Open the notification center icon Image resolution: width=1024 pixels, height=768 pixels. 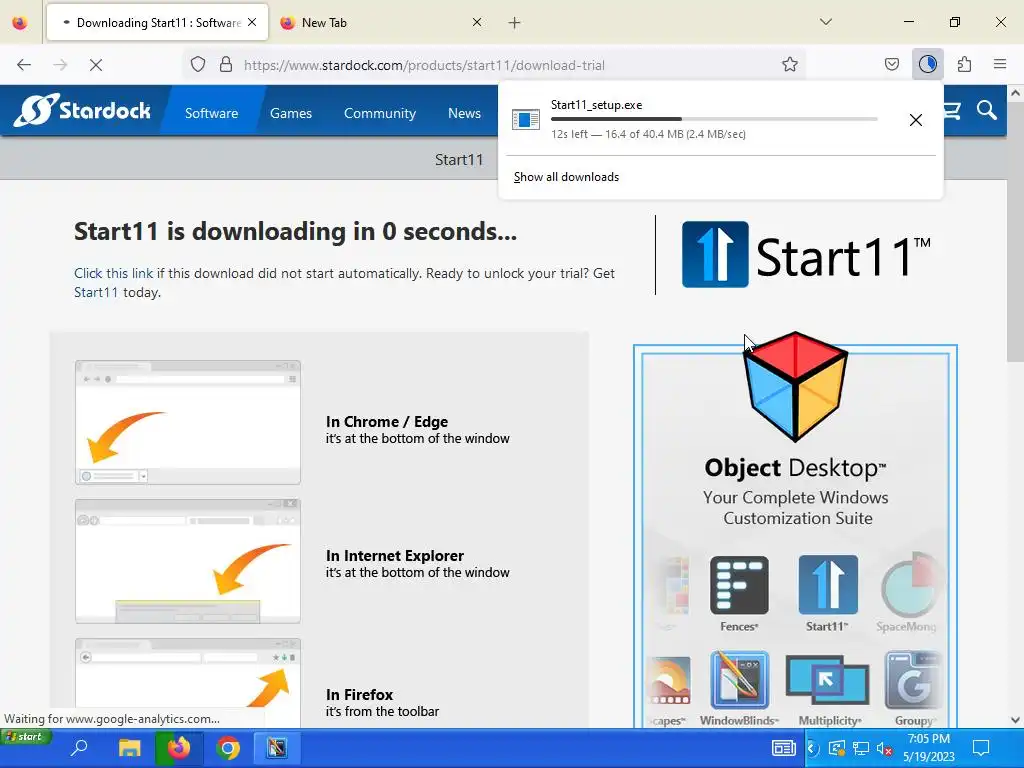(x=981, y=748)
